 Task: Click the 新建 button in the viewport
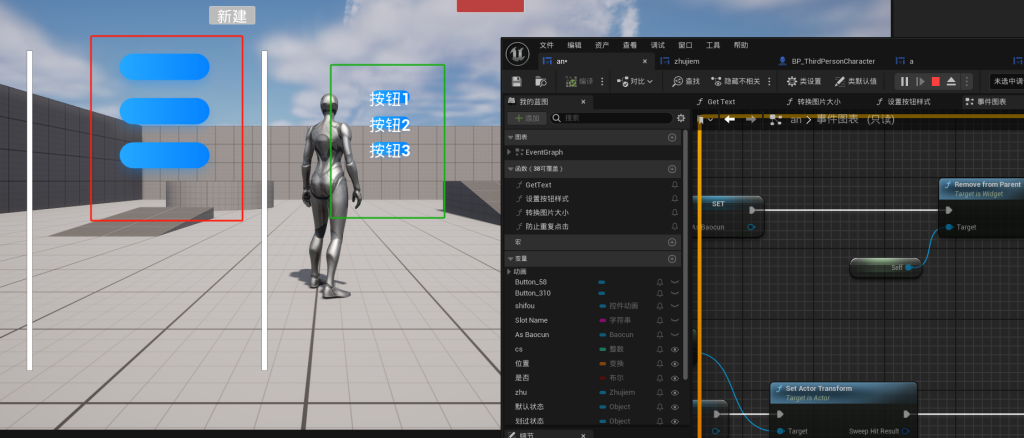[232, 16]
